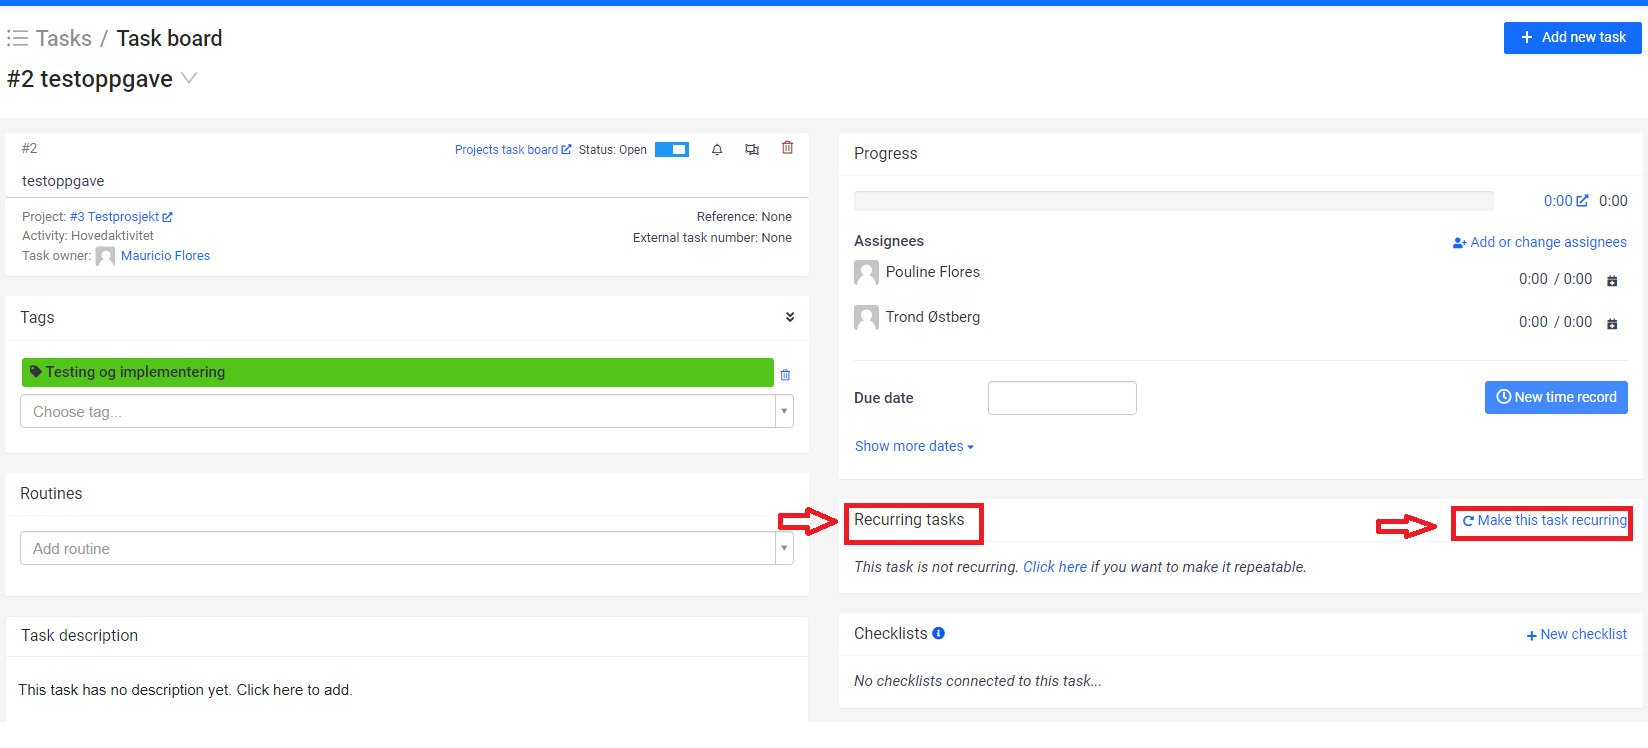Expand Show more dates

click(913, 446)
